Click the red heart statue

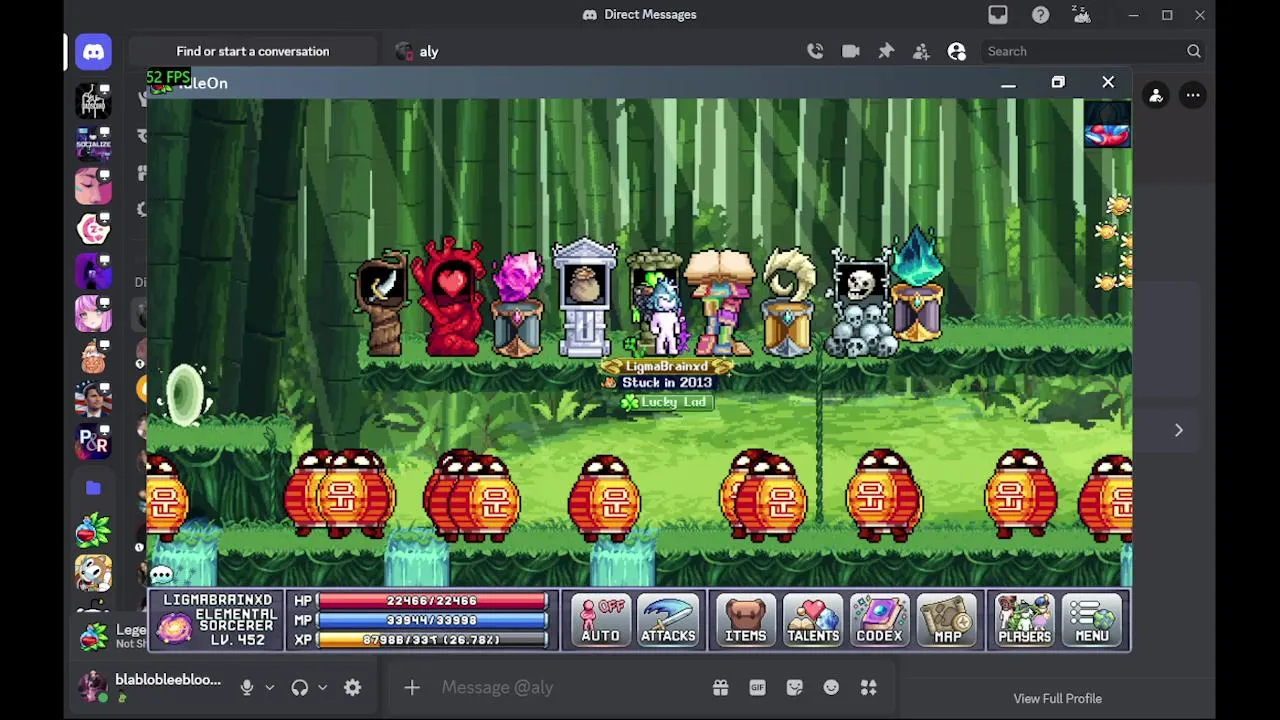450,298
